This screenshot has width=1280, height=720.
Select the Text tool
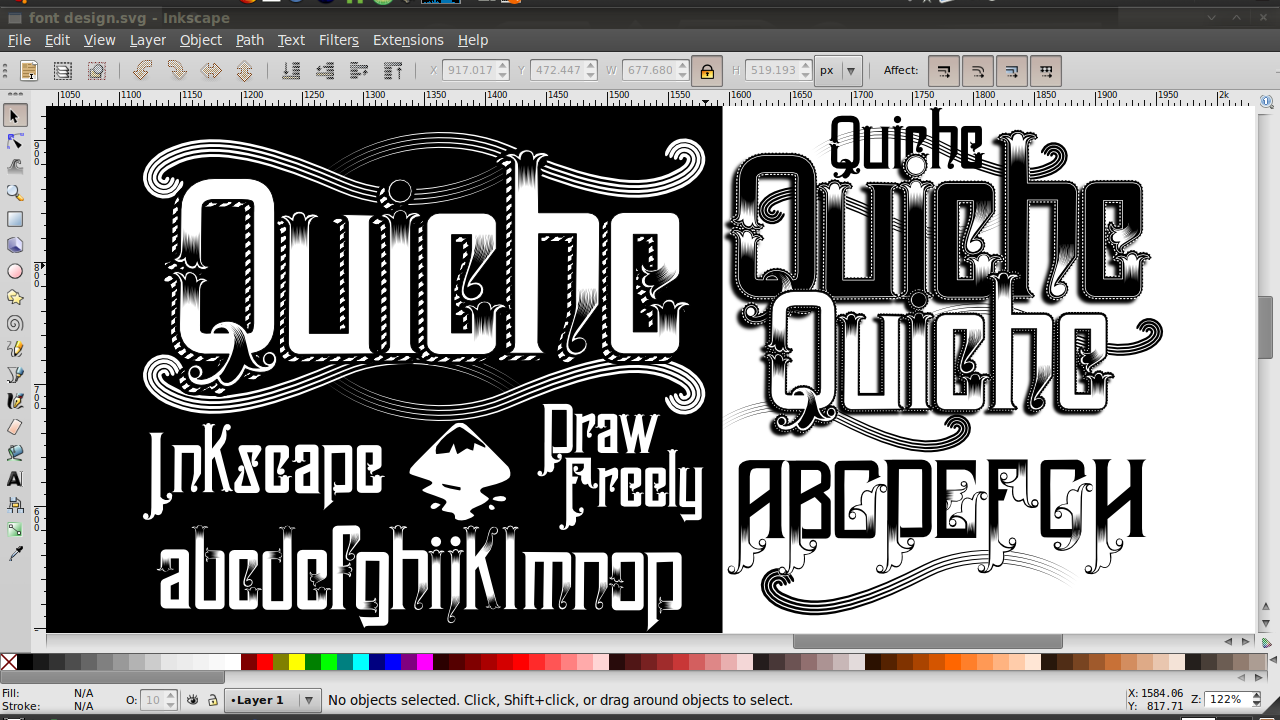pyautogui.click(x=14, y=479)
